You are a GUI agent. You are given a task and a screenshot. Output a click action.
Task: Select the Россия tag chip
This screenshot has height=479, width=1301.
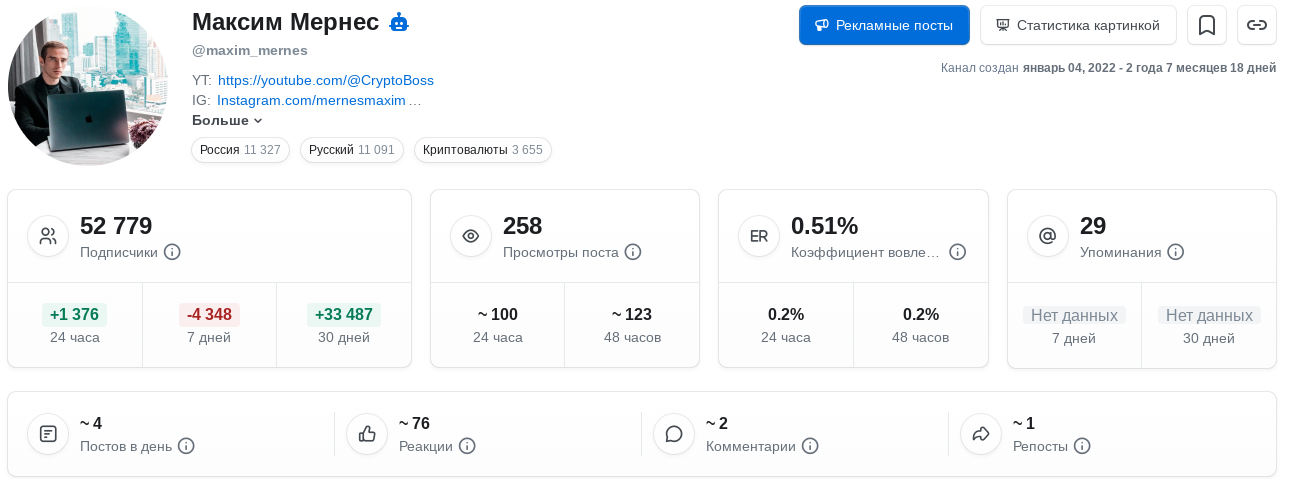click(x=240, y=150)
